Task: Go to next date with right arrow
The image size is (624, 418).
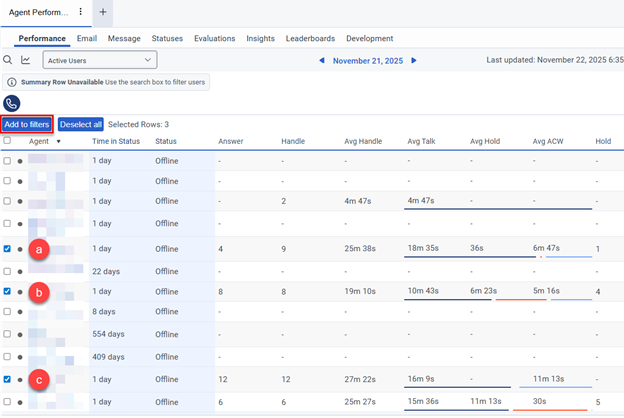Action: 414,60
